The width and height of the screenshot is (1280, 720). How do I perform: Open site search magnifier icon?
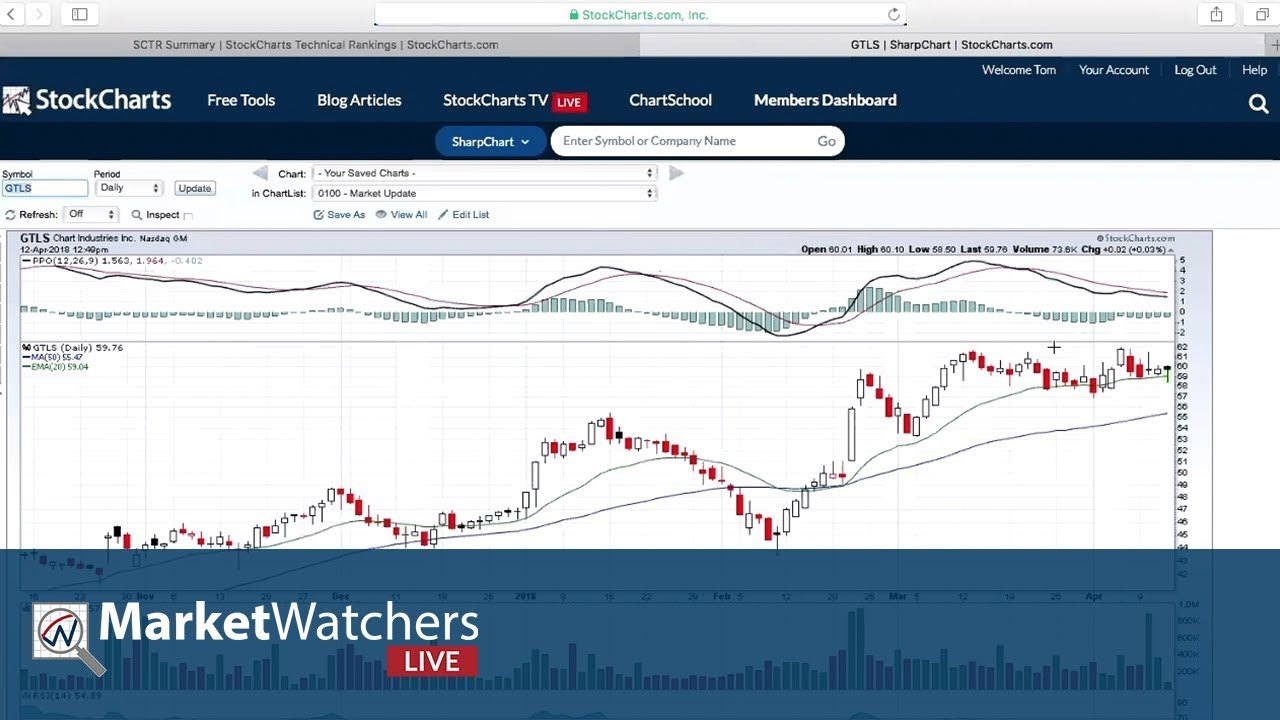[1258, 103]
